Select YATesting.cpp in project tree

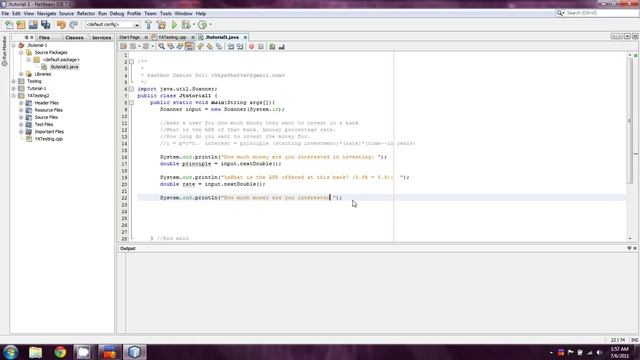coord(49,139)
